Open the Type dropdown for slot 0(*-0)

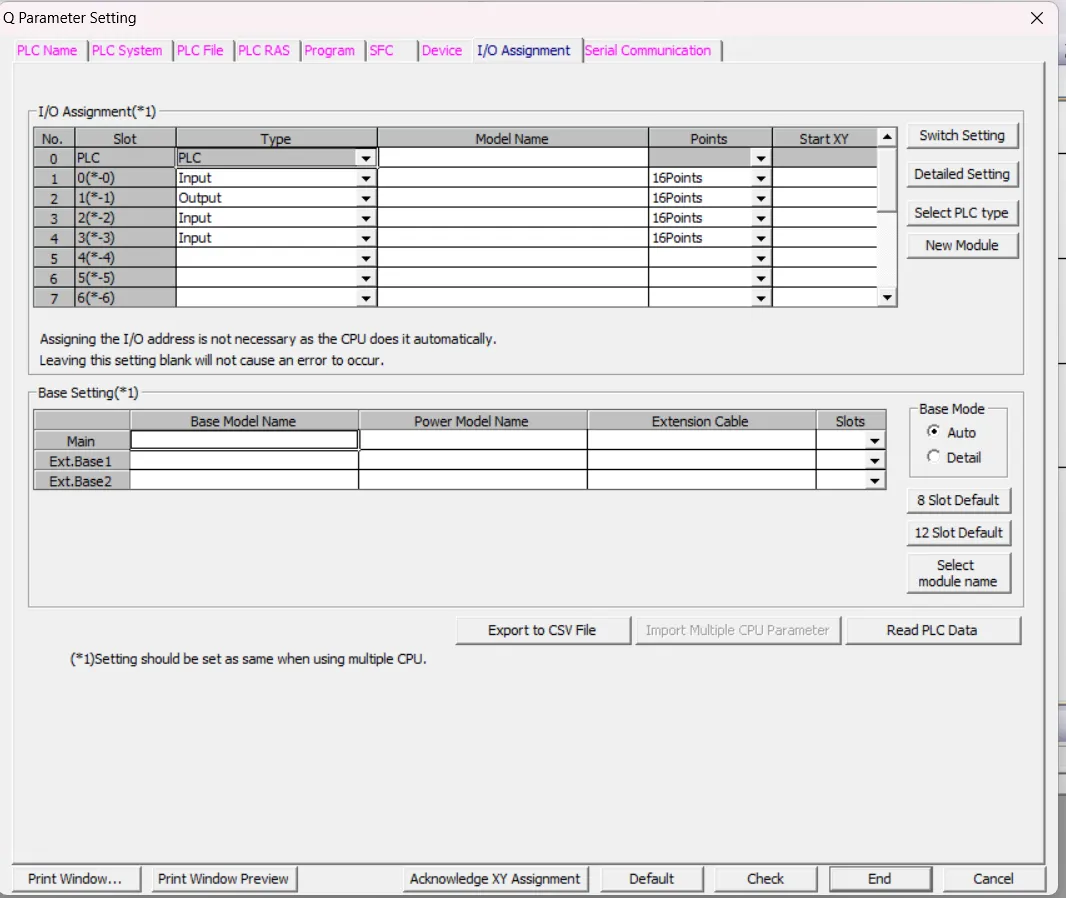(366, 179)
